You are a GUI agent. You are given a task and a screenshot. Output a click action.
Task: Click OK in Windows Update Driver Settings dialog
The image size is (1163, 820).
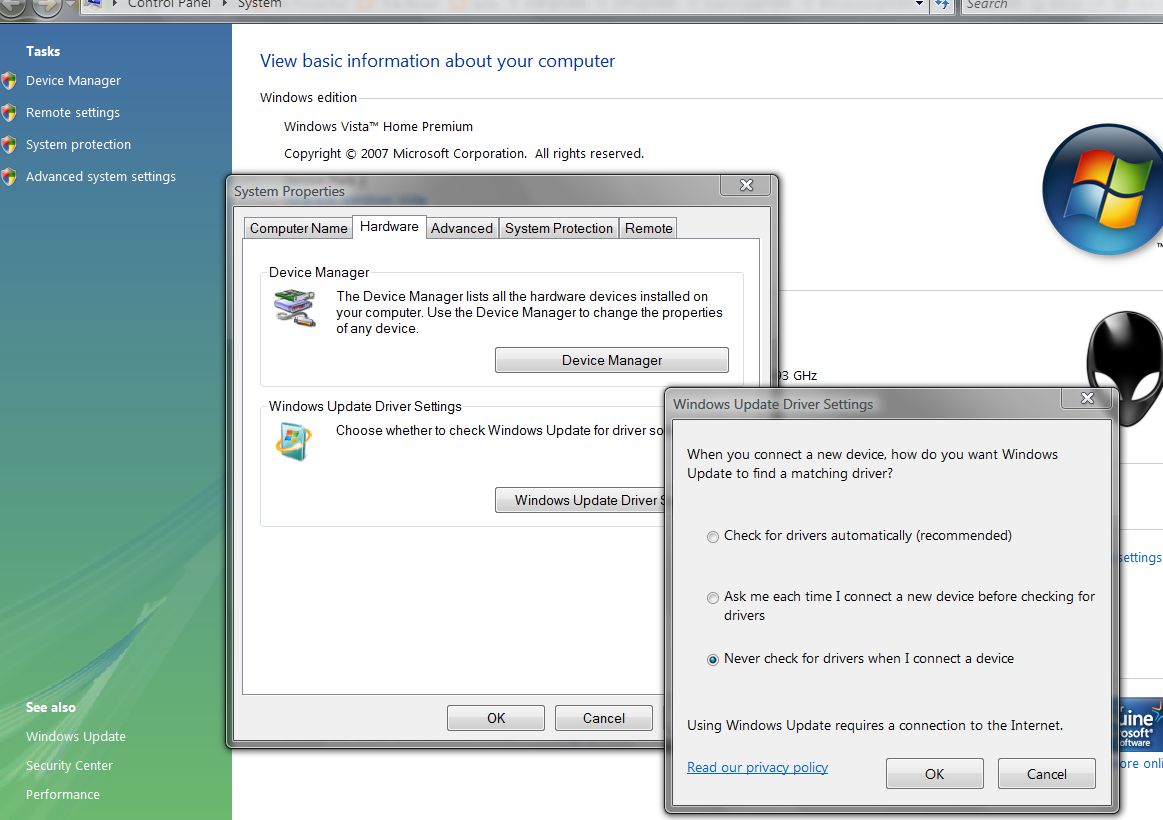(x=935, y=774)
